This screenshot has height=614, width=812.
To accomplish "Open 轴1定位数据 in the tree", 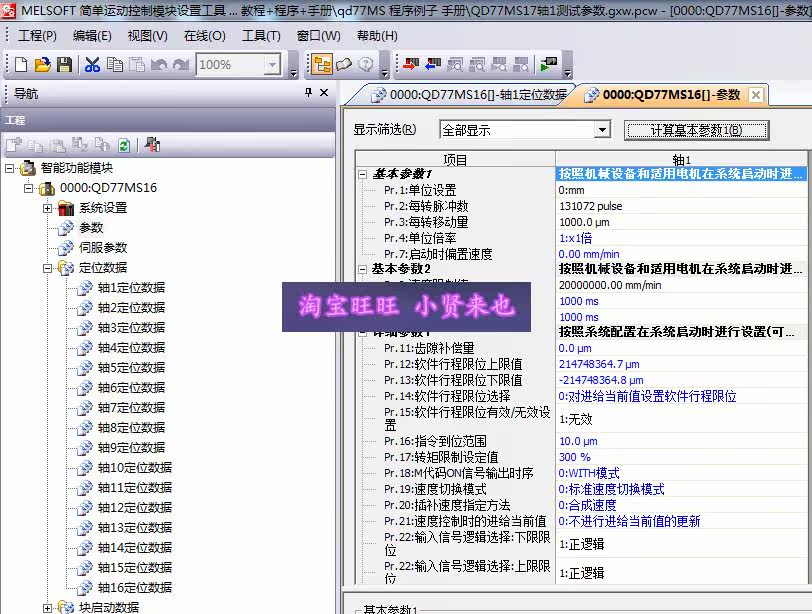I will [x=131, y=288].
